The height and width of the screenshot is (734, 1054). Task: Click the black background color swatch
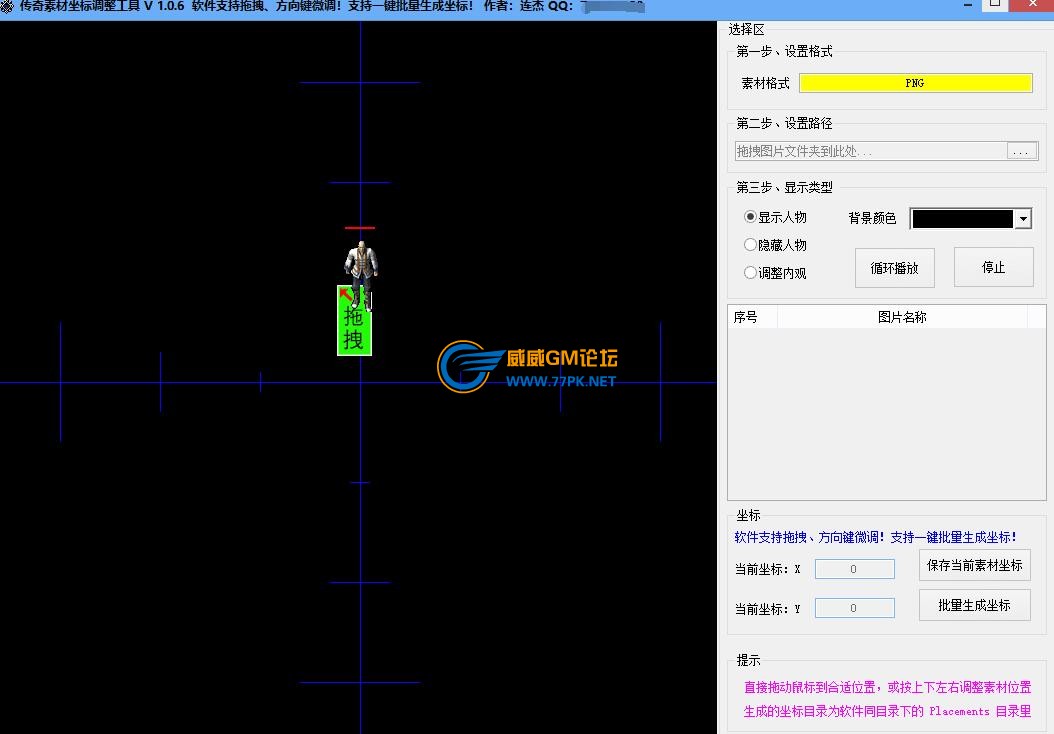[962, 218]
